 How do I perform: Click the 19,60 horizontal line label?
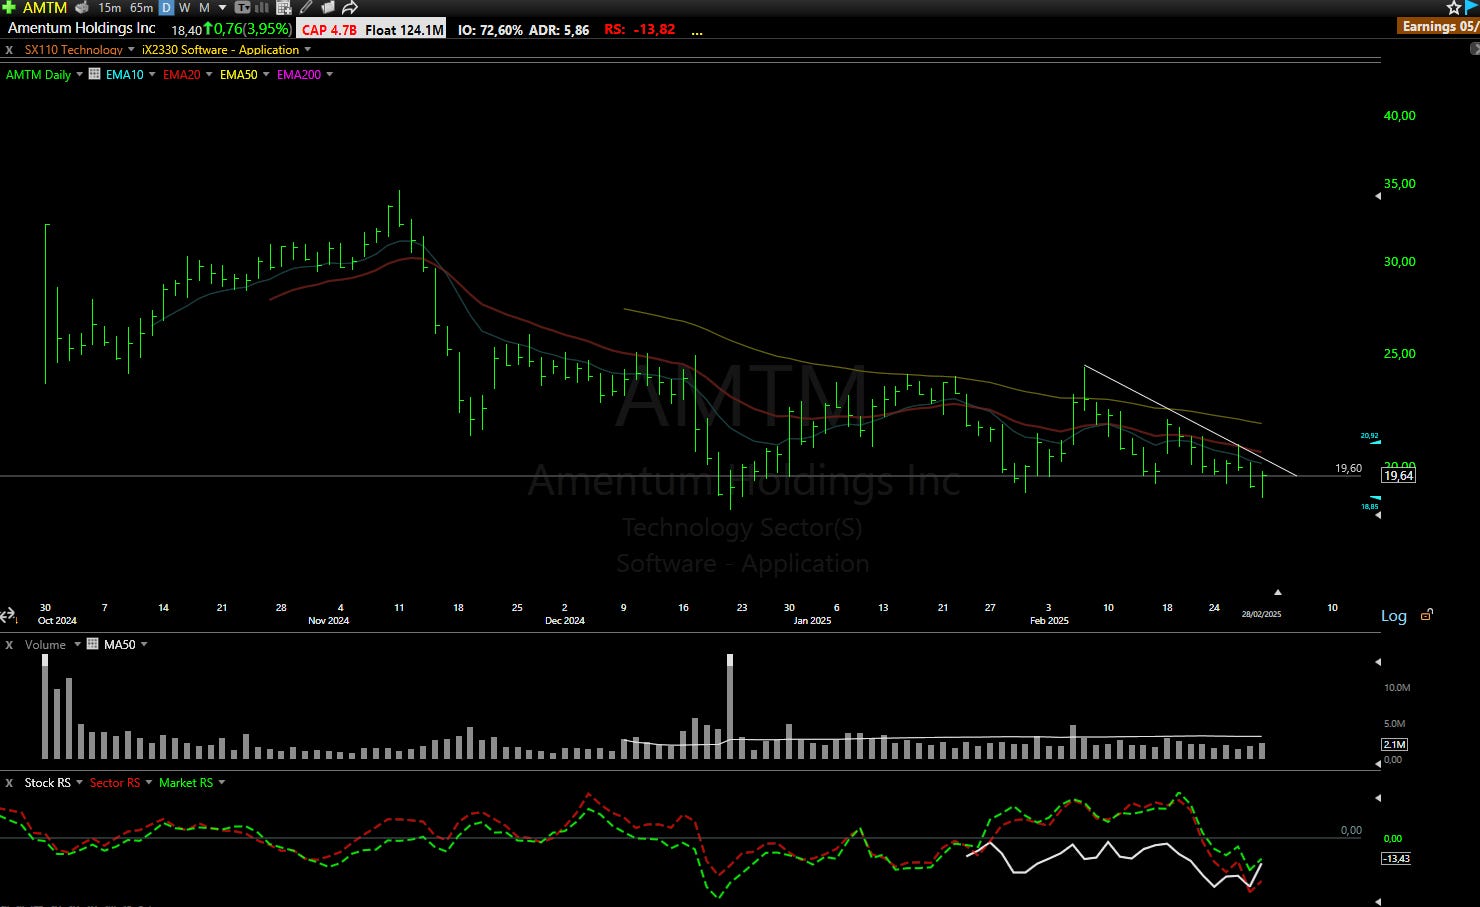(x=1349, y=468)
